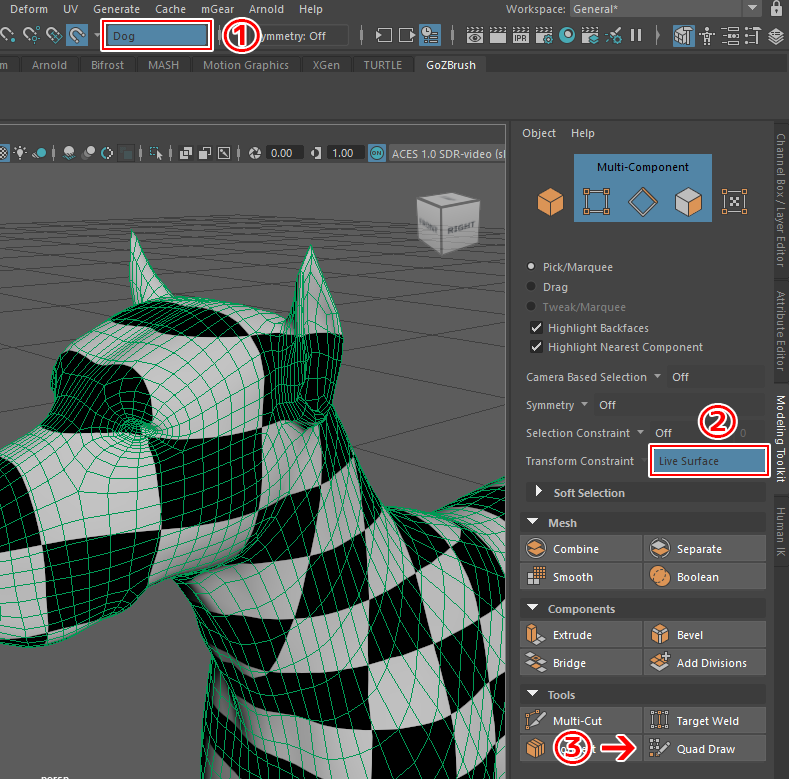Switch to Edge selection mode icon

tap(641, 202)
